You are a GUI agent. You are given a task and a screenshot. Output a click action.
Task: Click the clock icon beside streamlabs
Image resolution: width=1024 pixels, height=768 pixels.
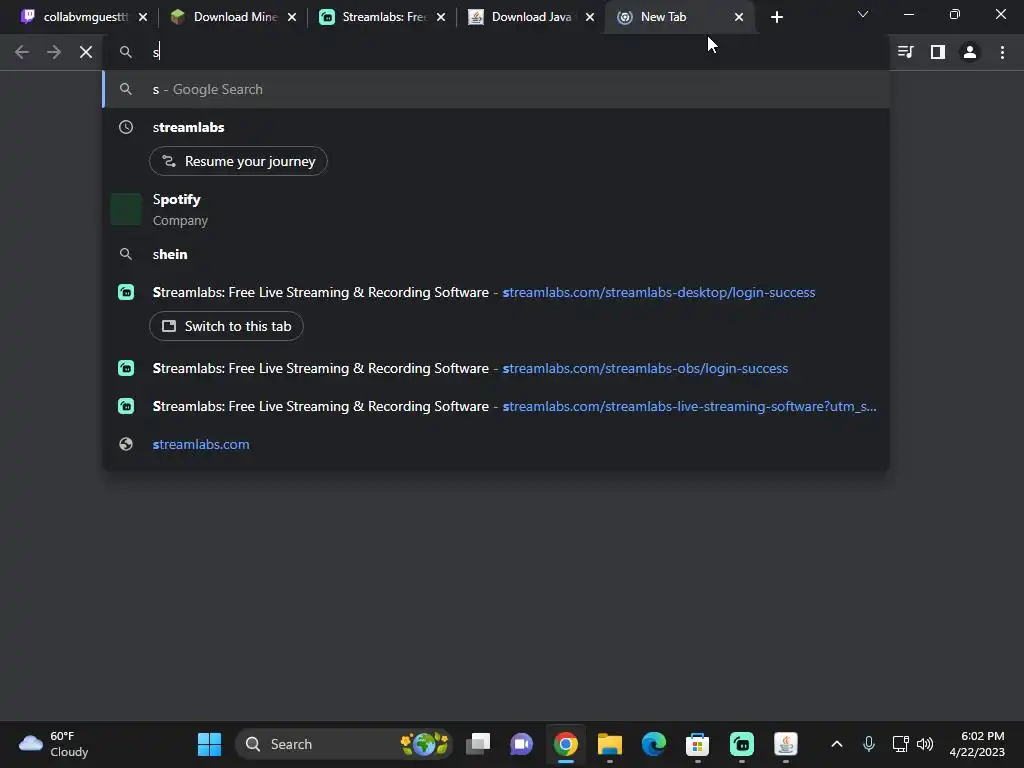[126, 127]
